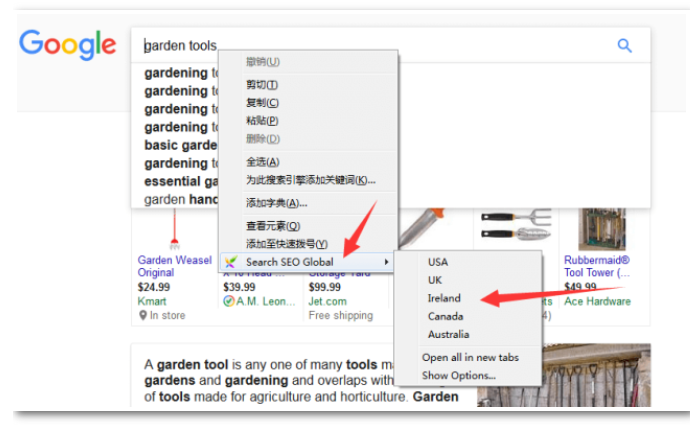Viewport: 691px width, 425px height.
Task: Select USA in the submenu
Action: coord(438,262)
